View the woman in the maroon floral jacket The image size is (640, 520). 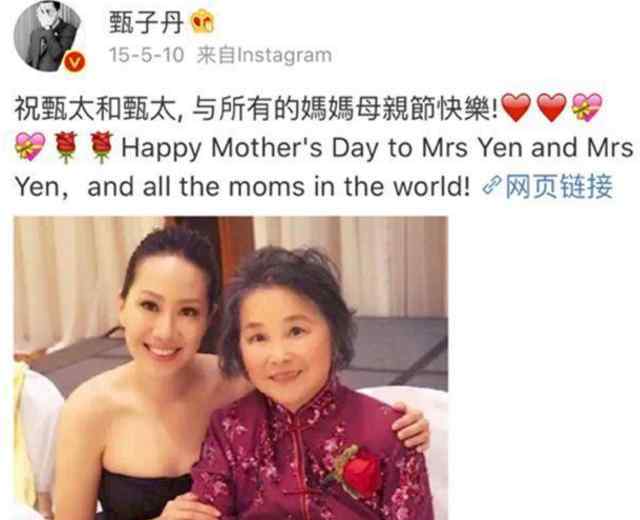(310, 384)
